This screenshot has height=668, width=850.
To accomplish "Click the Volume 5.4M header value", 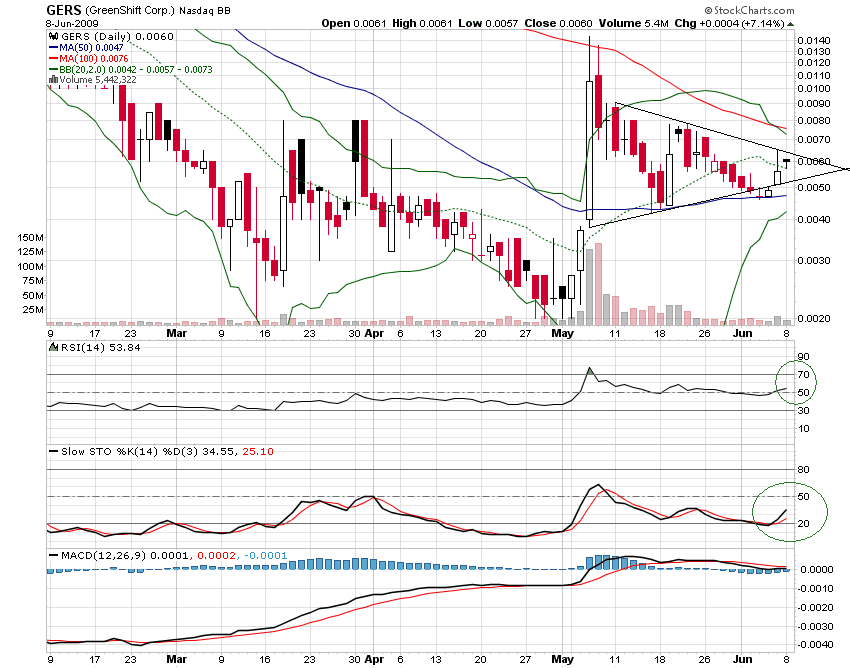I will 633,23.
